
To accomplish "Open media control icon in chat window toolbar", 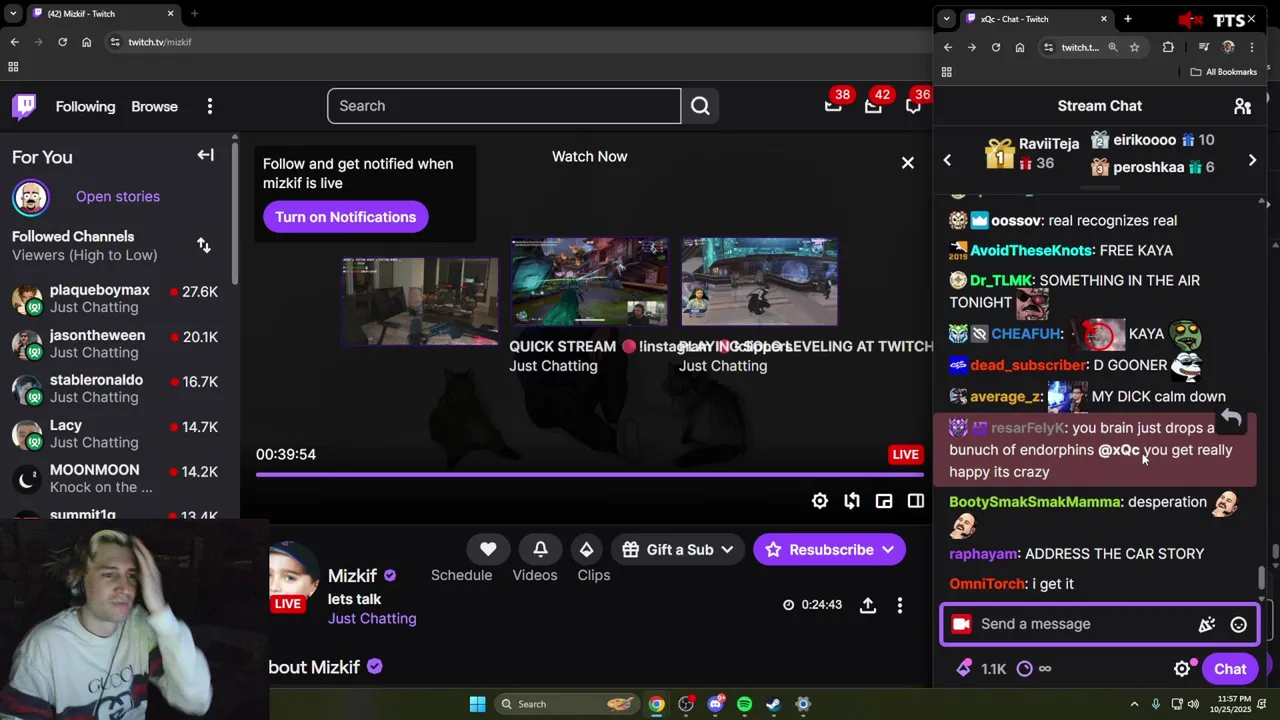I will [x=1204, y=47].
